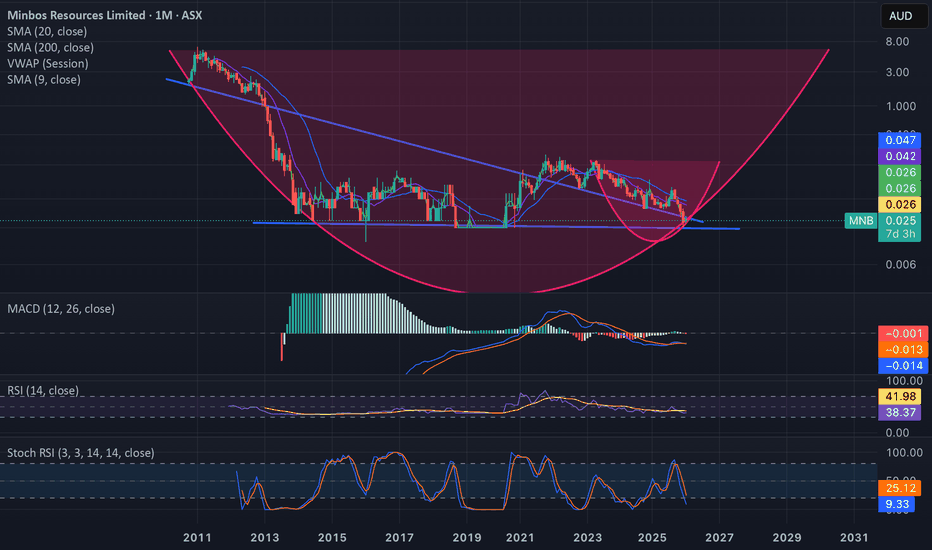Open the MACD (12, 26, close) indicator label
The image size is (932, 550).
(60, 309)
